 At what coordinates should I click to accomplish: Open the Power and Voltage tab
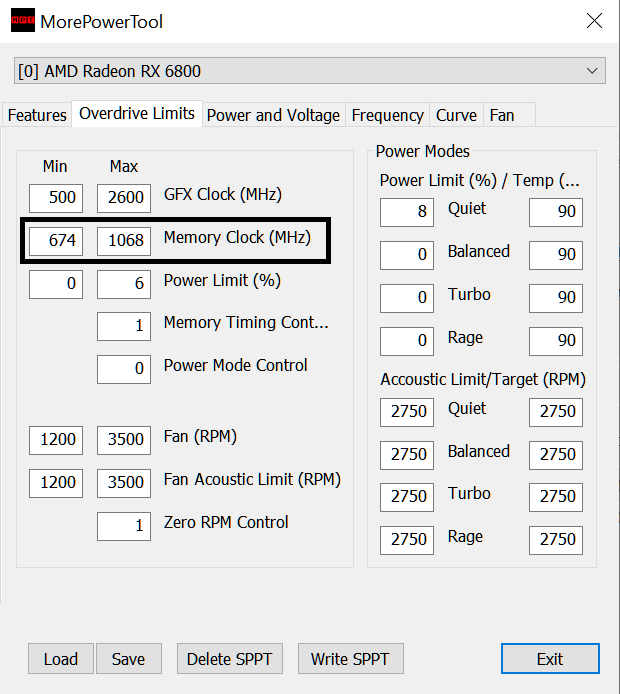coord(273,115)
